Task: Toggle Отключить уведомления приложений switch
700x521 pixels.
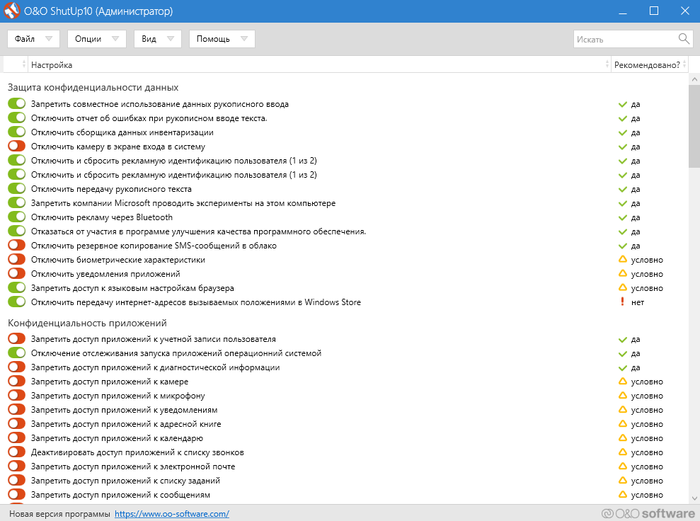Action: coord(17,273)
